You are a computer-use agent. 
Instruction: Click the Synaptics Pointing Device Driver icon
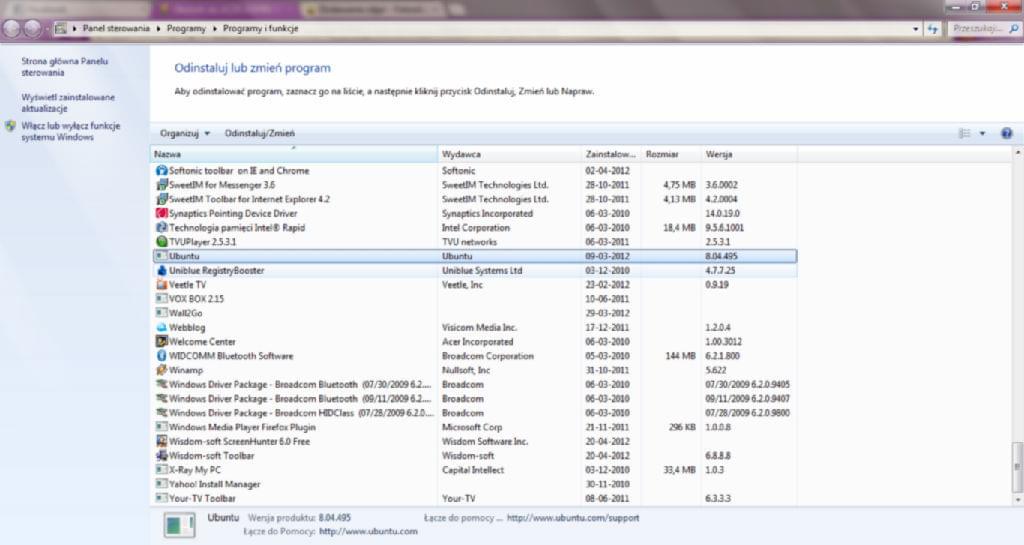point(161,213)
